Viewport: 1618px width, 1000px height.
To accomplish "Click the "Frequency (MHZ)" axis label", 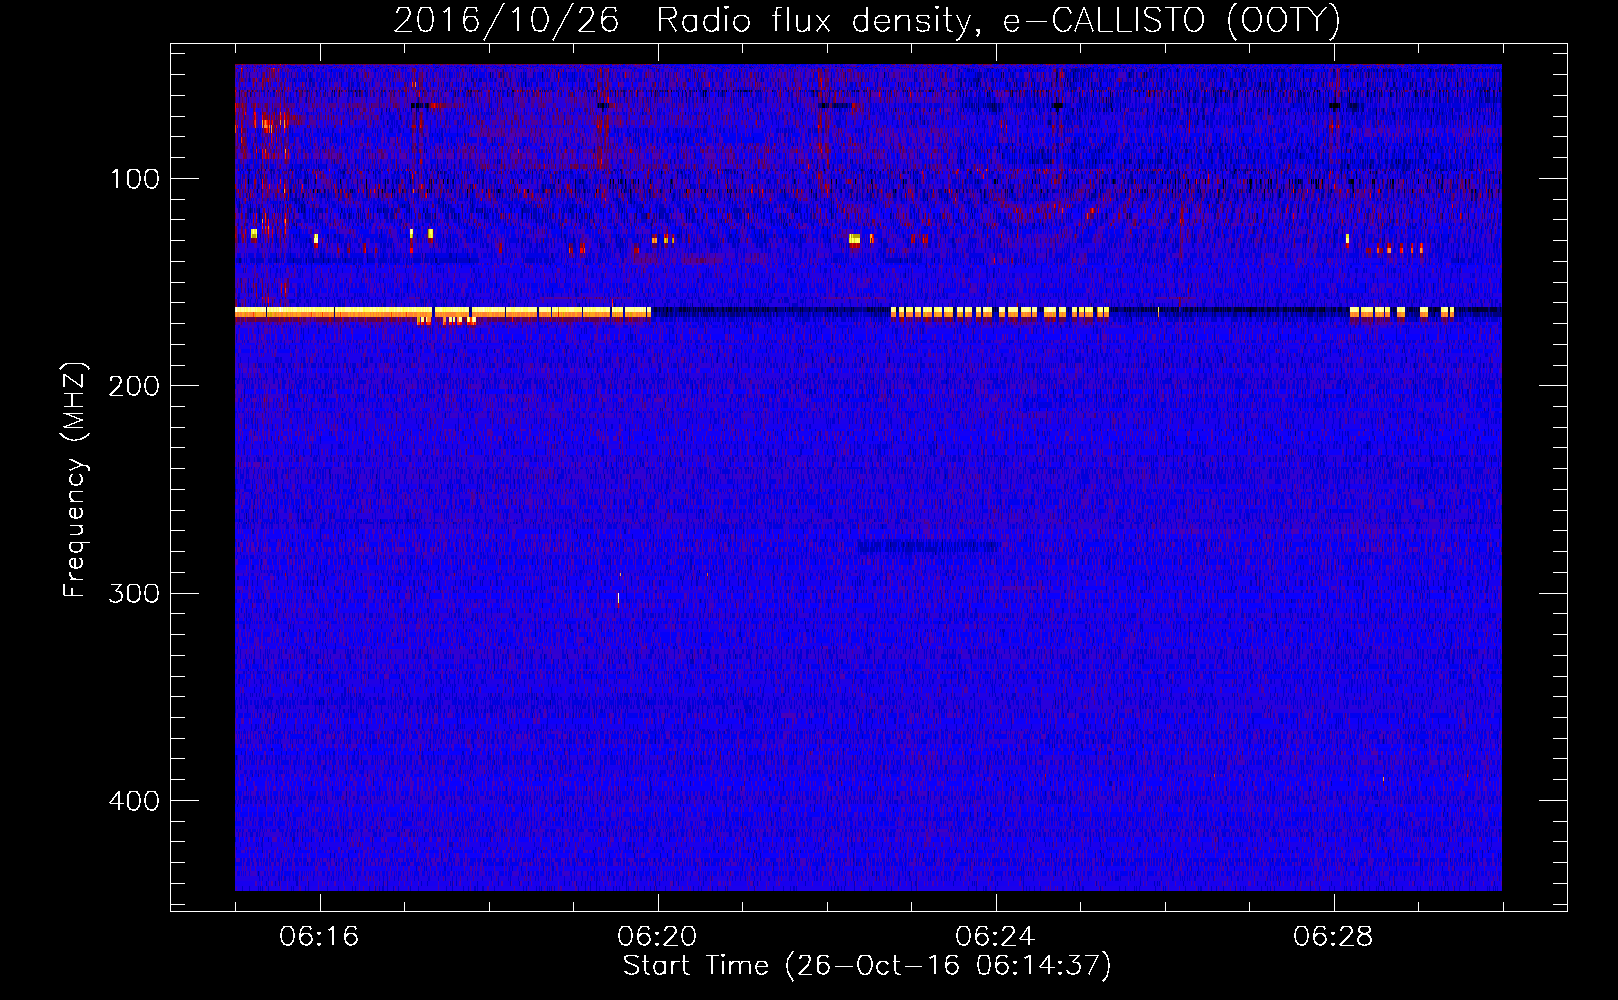I will 75,480.
